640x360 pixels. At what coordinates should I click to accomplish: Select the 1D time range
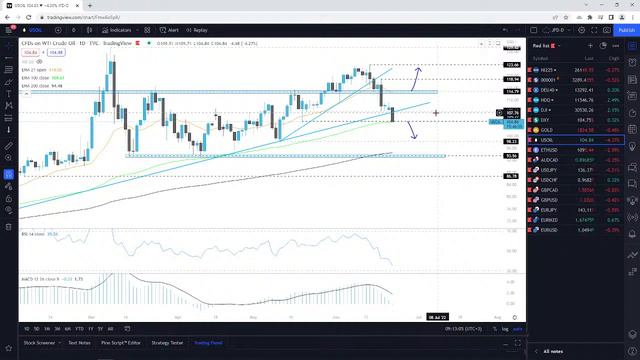click(x=27, y=329)
